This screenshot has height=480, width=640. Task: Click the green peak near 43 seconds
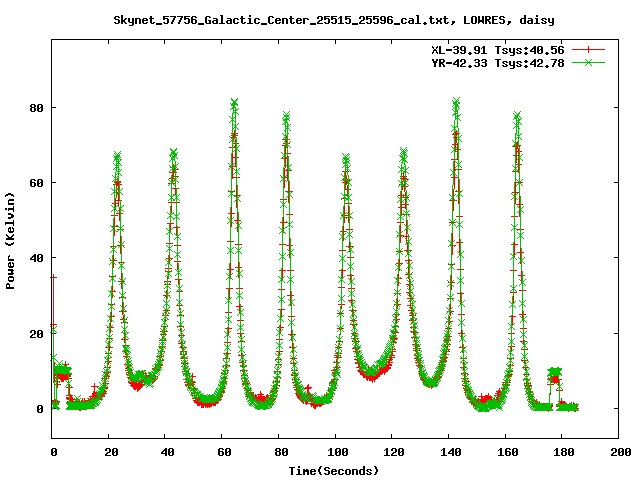[x=174, y=153]
